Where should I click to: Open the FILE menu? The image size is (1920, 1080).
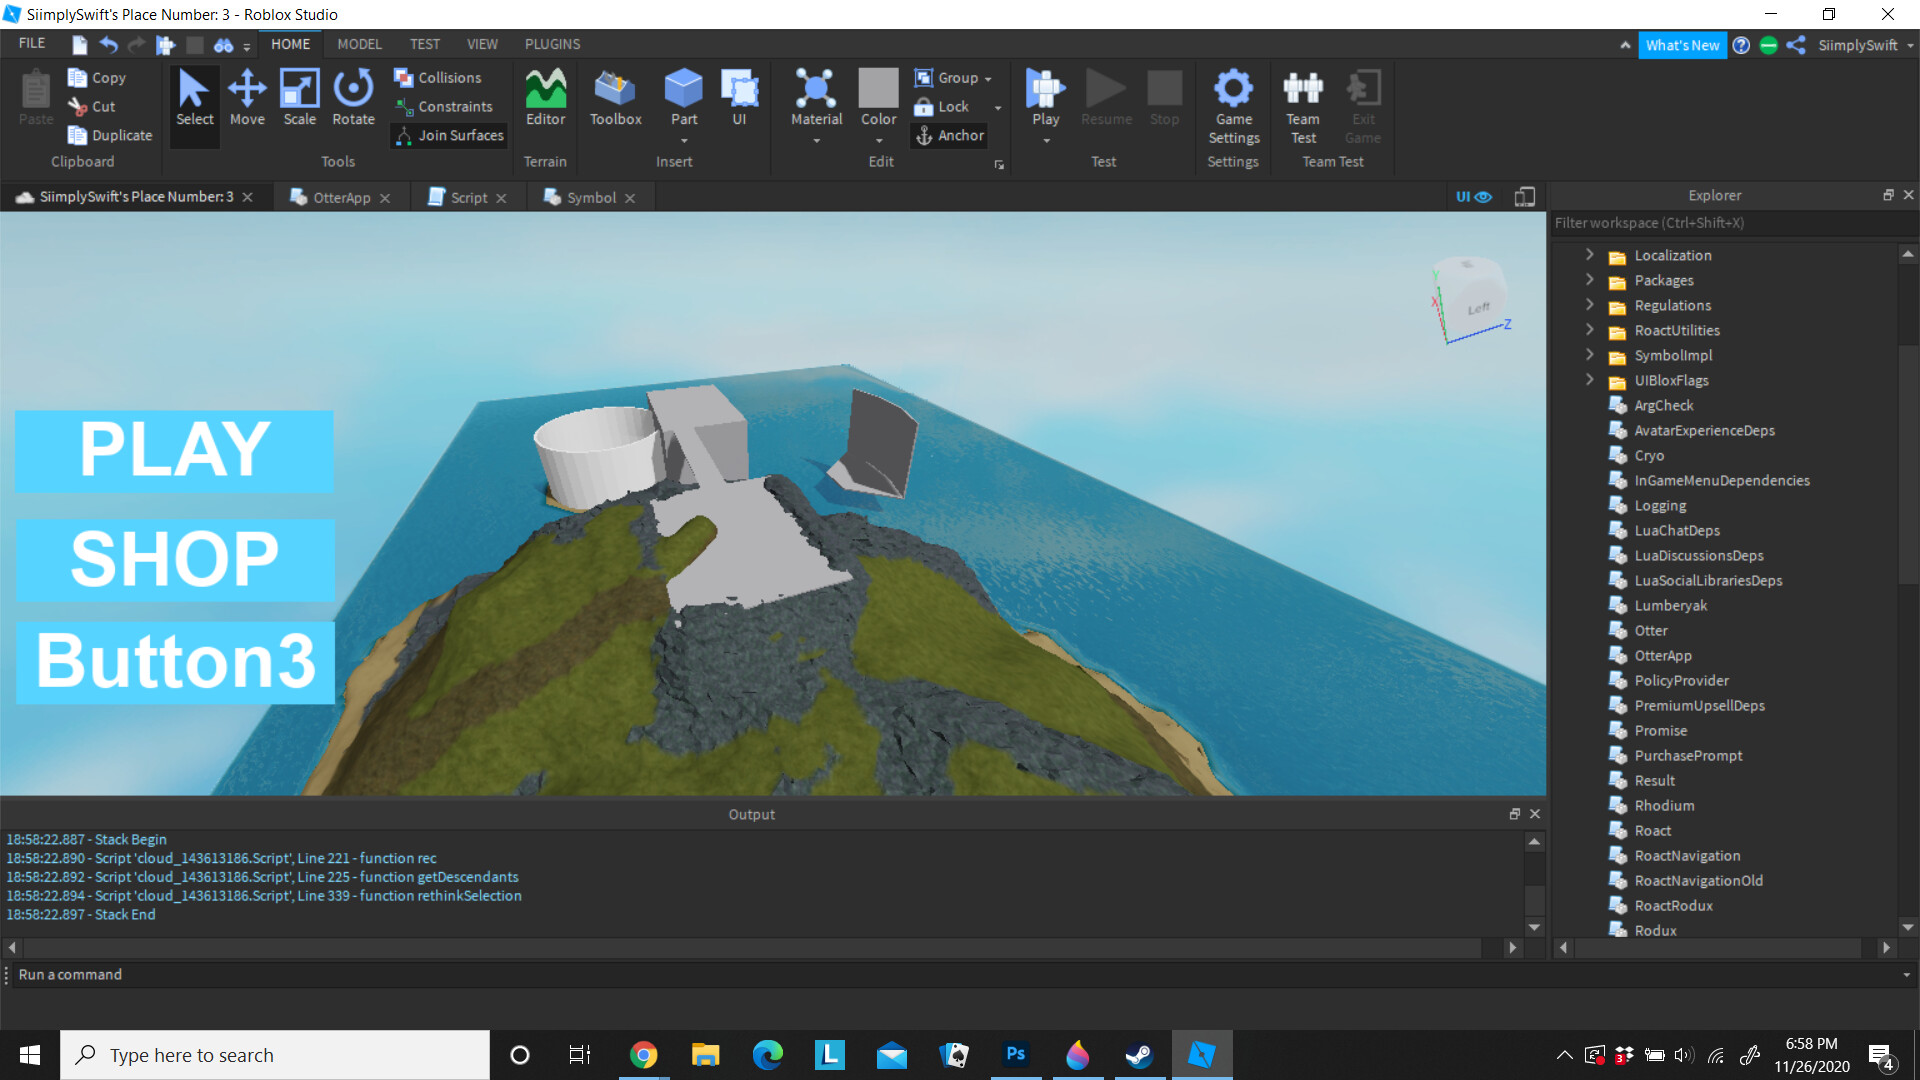(32, 44)
